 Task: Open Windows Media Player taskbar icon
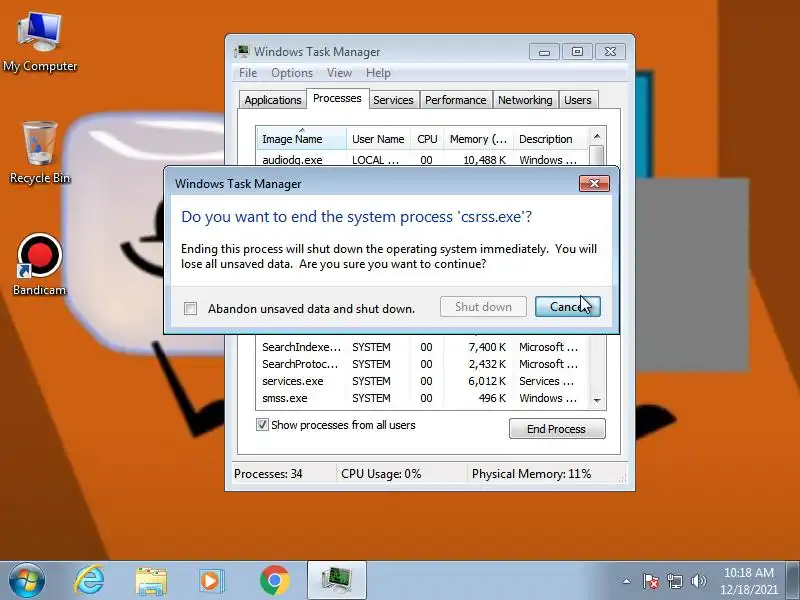[211, 581]
